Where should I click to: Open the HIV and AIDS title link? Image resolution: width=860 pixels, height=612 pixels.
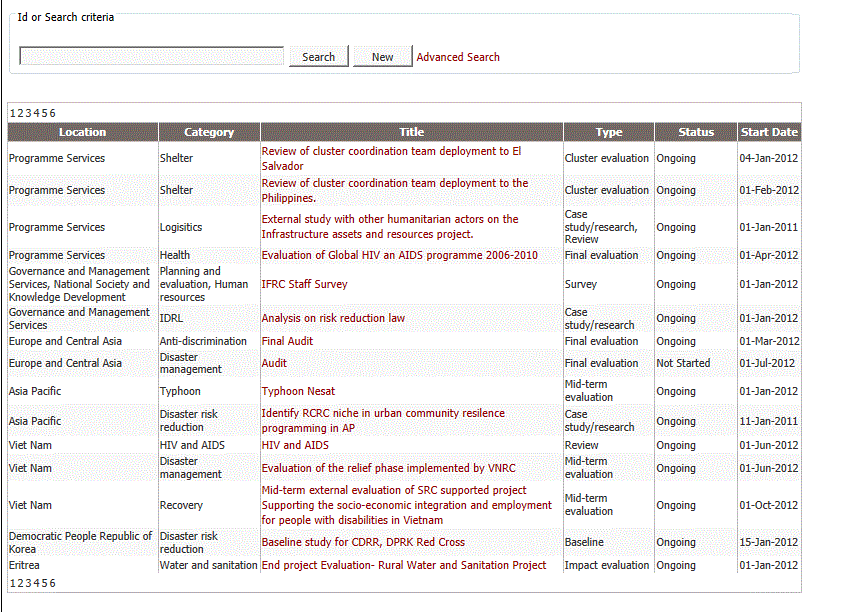coord(295,445)
